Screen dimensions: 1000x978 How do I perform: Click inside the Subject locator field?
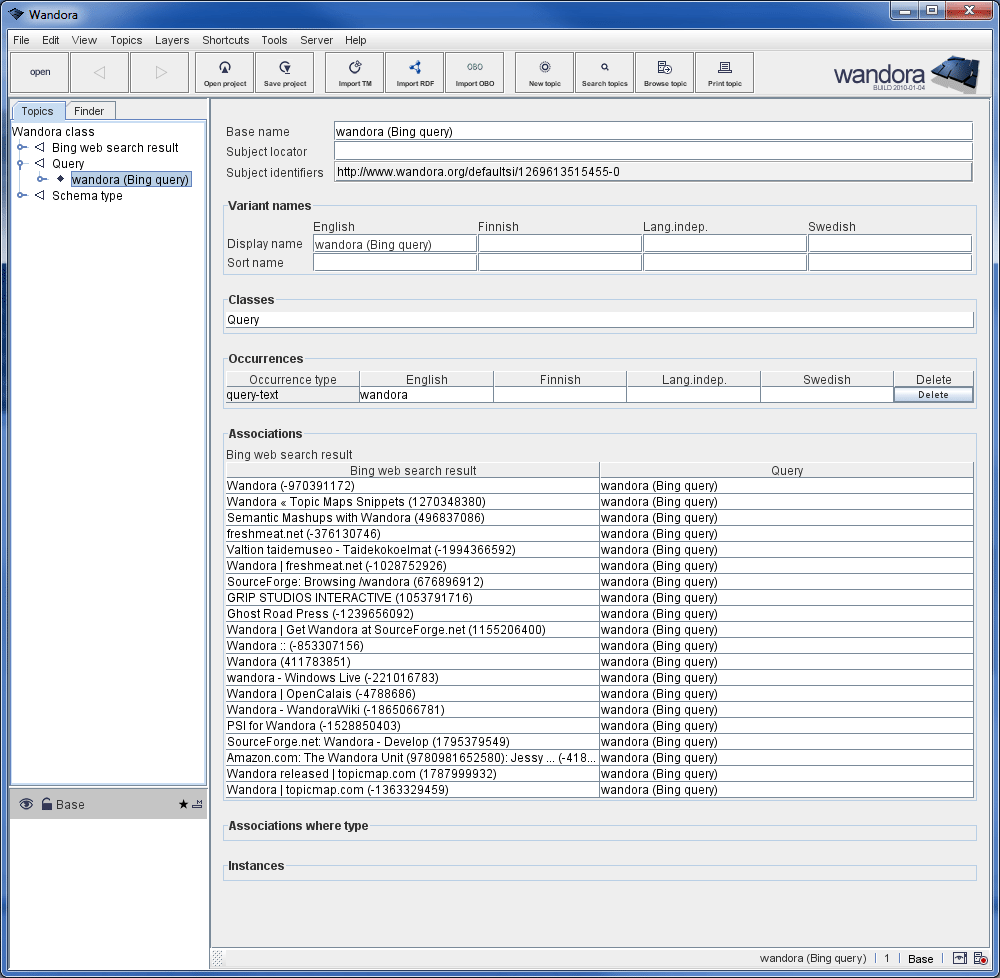coord(650,150)
